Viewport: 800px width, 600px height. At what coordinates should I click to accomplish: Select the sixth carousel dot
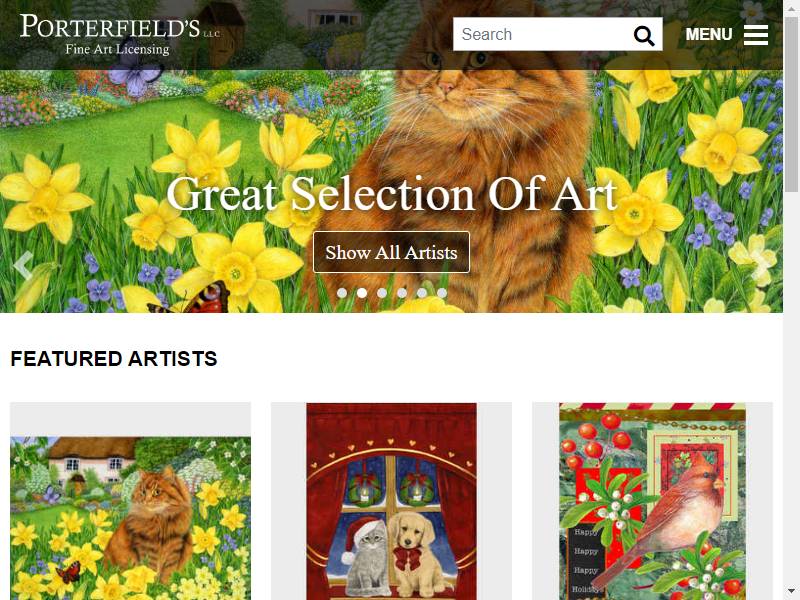[442, 293]
